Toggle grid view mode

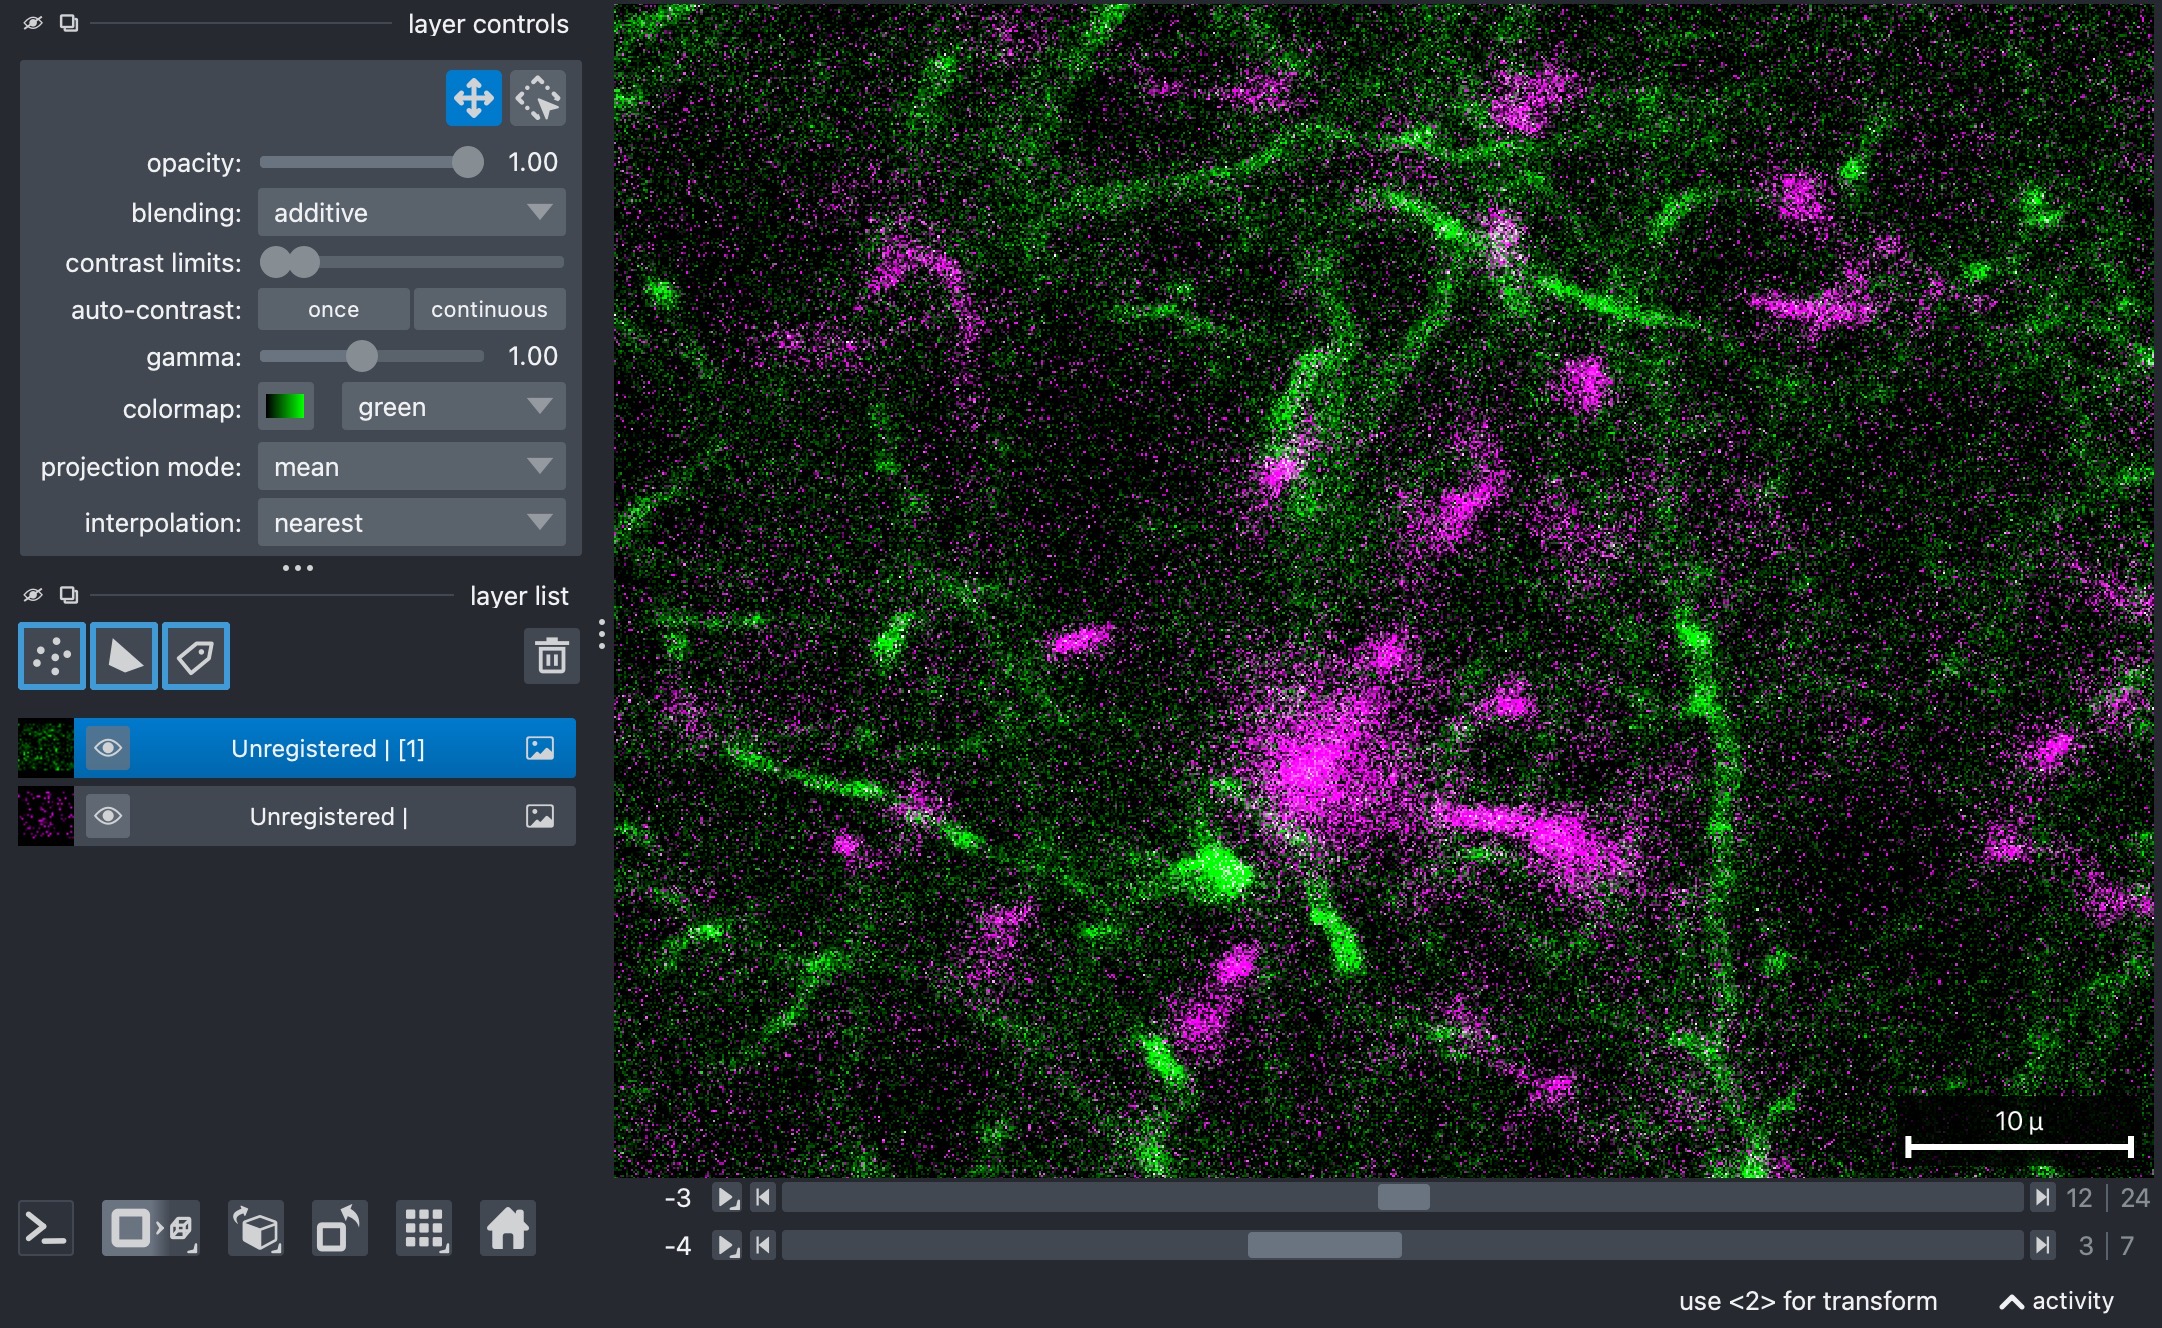pyautogui.click(x=424, y=1228)
